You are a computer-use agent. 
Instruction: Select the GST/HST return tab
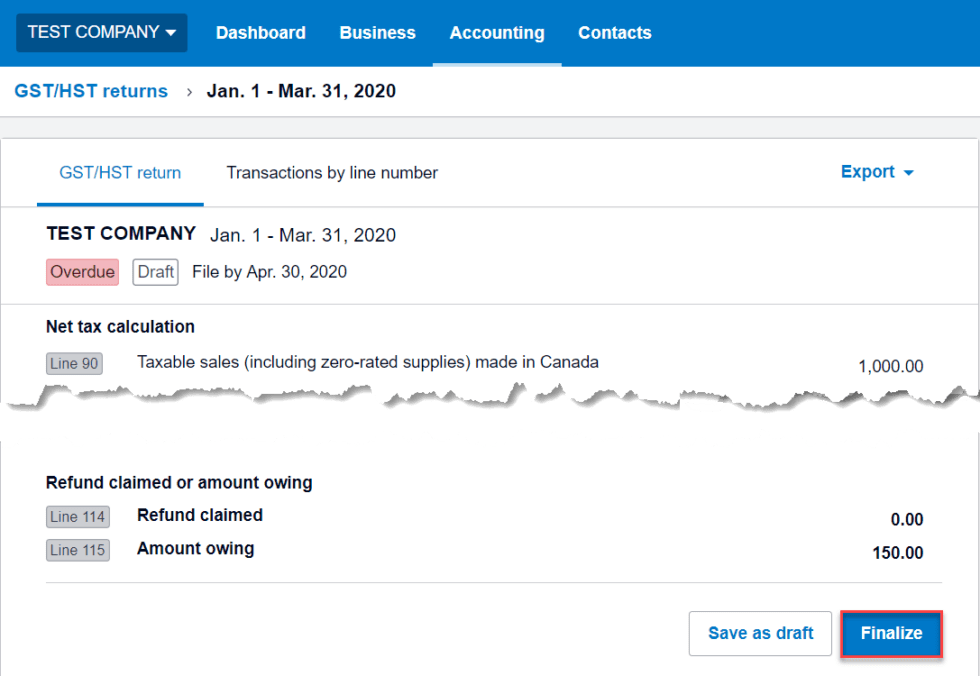120,172
